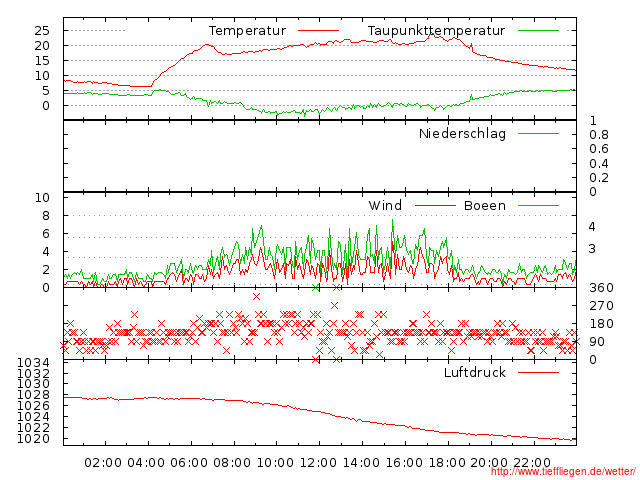Click the 12:00 time axis label
The height and width of the screenshot is (480, 640).
318,463
